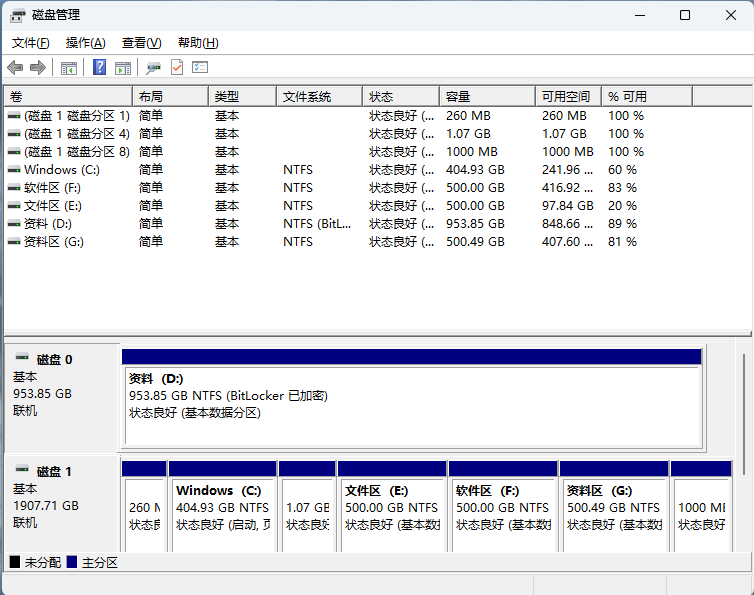This screenshot has height=595, width=754.
Task: Select Windows (C:) row in volume list
Action: (64, 170)
